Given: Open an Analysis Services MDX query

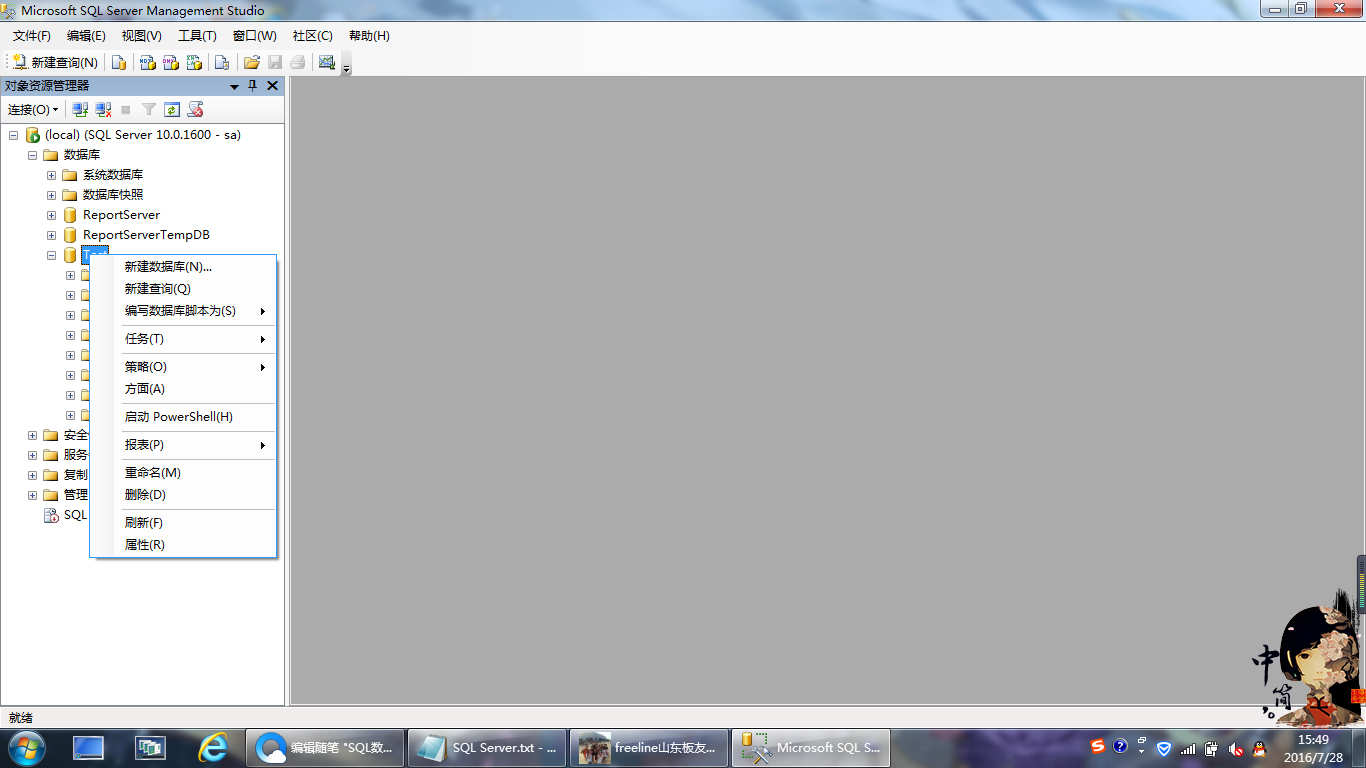Looking at the screenshot, I should tap(147, 62).
